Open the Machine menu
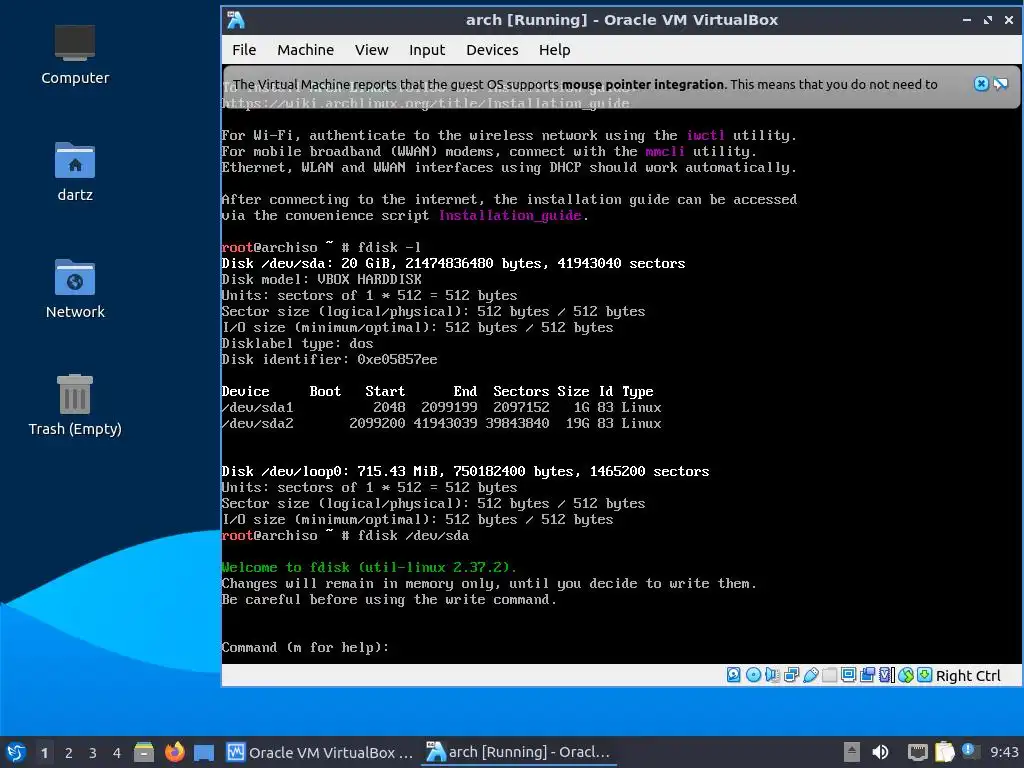 point(305,50)
